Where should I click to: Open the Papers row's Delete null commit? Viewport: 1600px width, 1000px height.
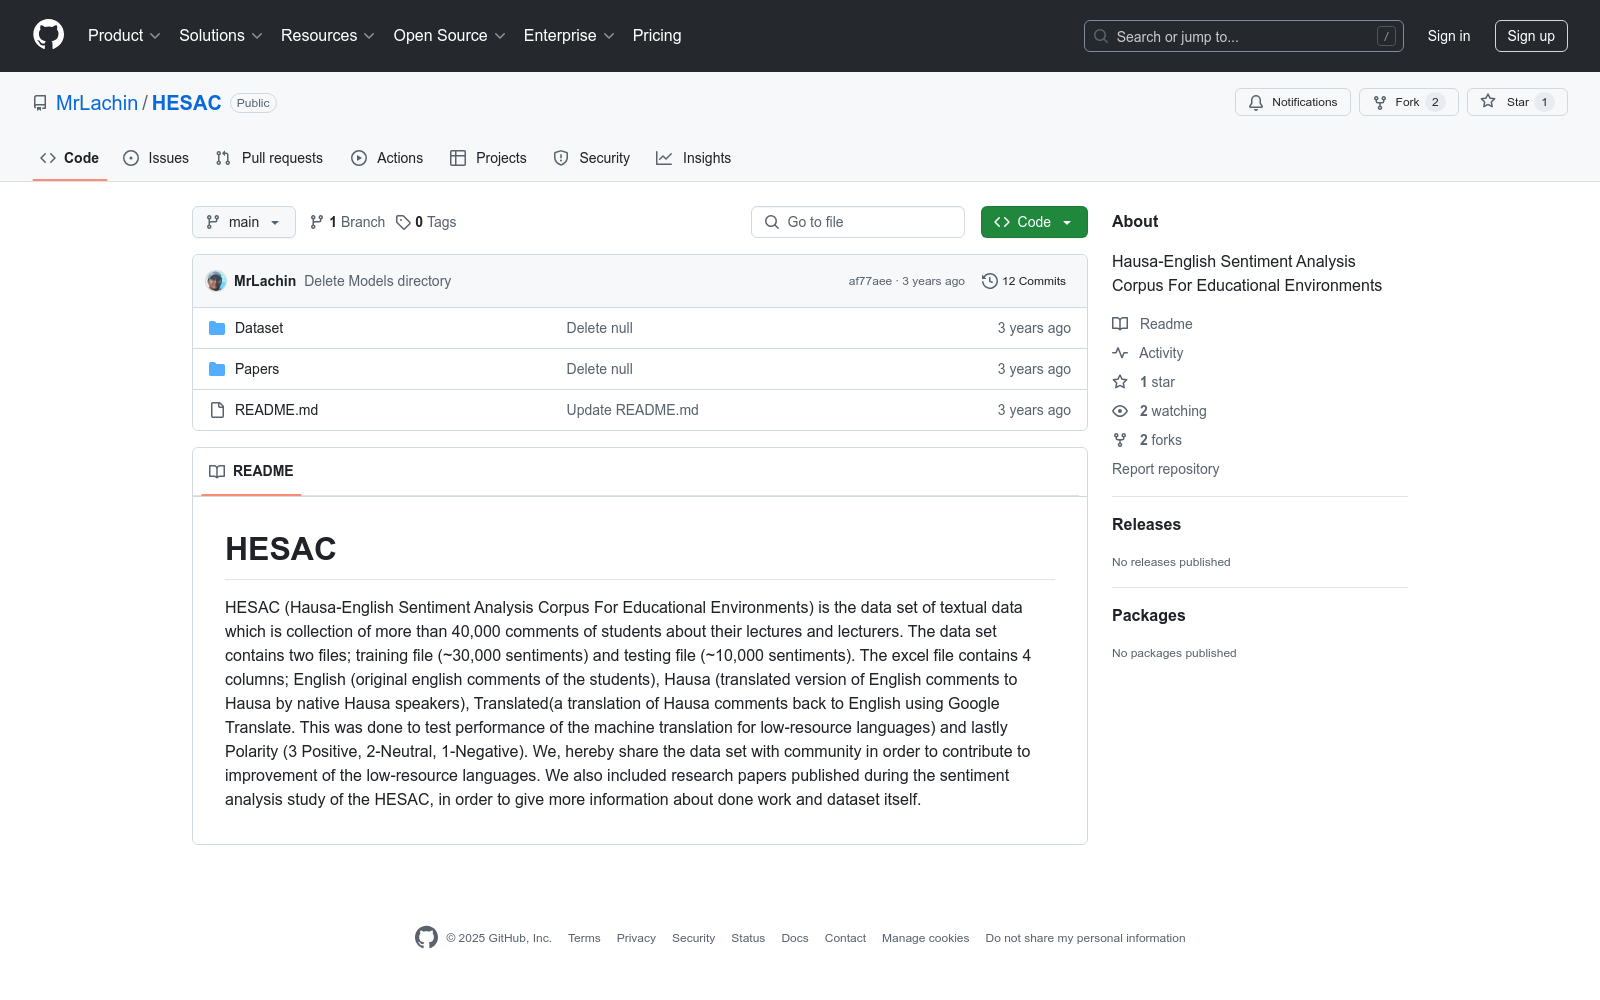[600, 369]
